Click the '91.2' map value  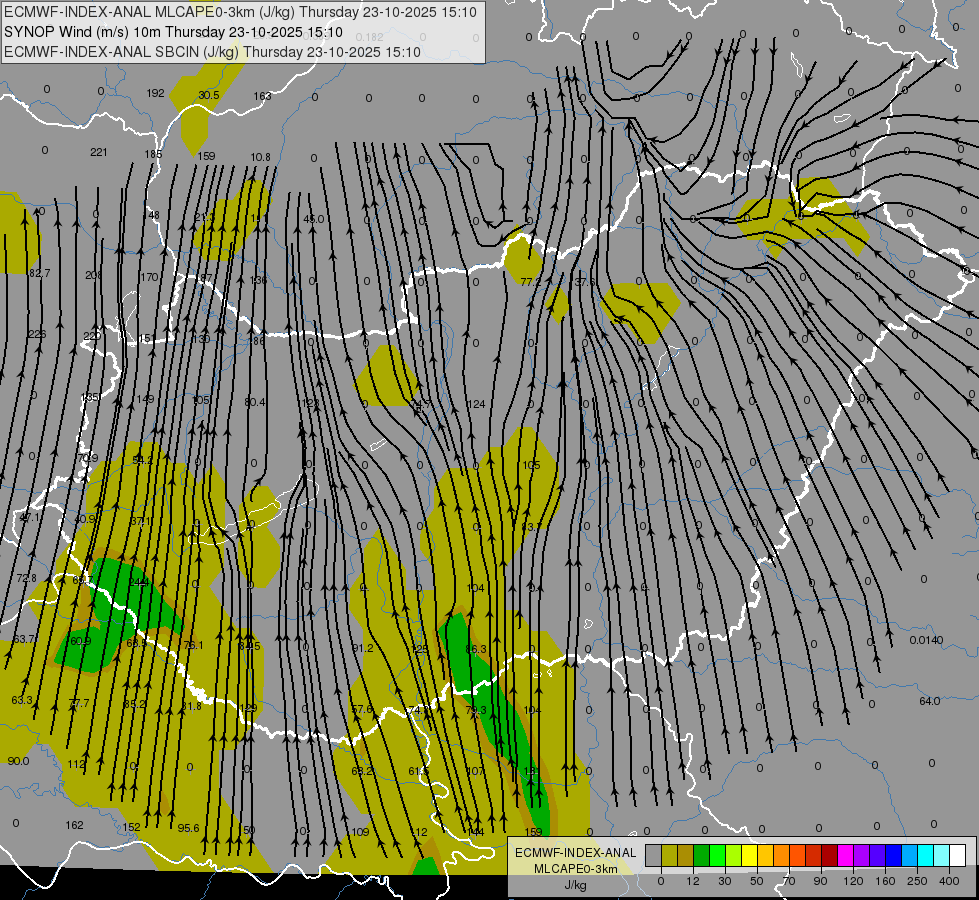[x=363, y=648]
